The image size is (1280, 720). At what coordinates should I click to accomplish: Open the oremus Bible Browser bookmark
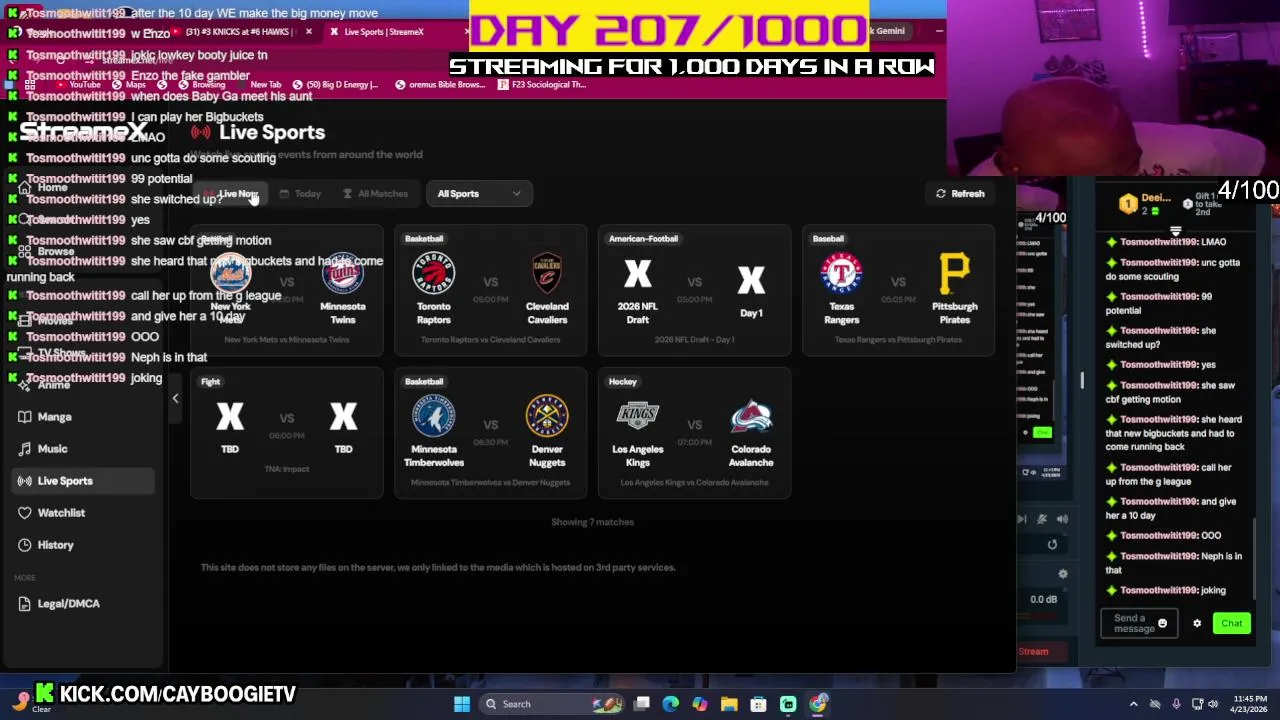(440, 85)
